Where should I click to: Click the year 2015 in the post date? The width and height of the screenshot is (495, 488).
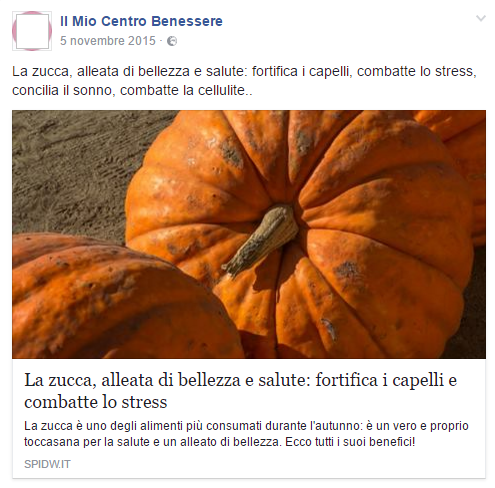point(142,41)
